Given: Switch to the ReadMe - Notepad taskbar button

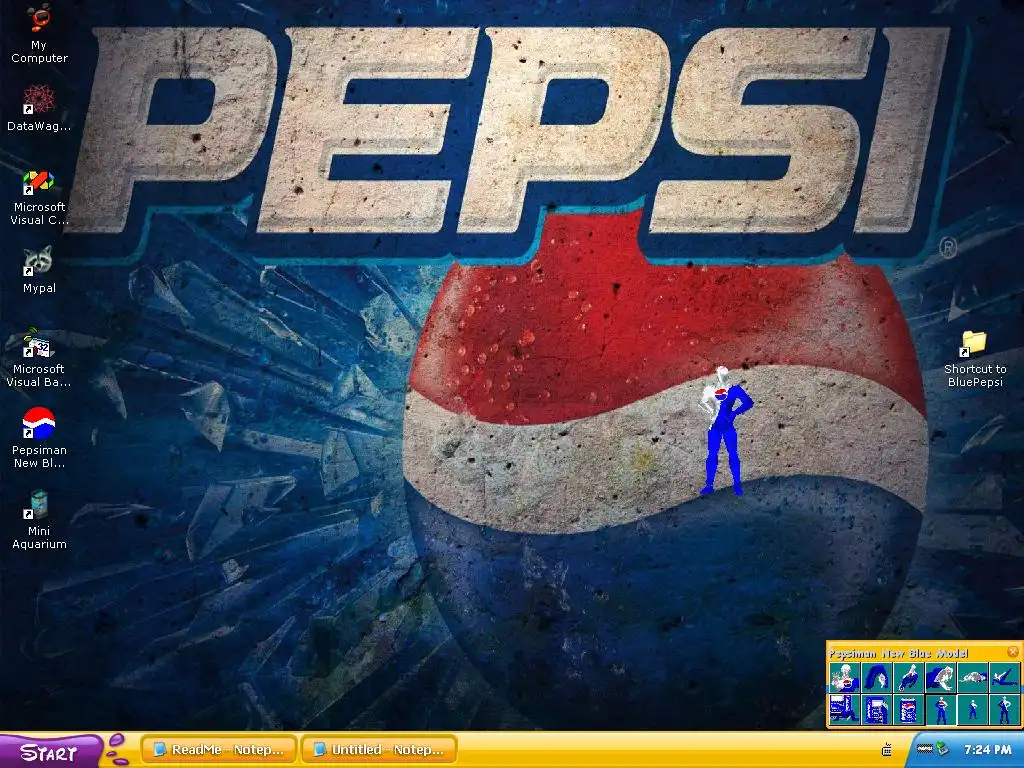Looking at the screenshot, I should pos(219,750).
